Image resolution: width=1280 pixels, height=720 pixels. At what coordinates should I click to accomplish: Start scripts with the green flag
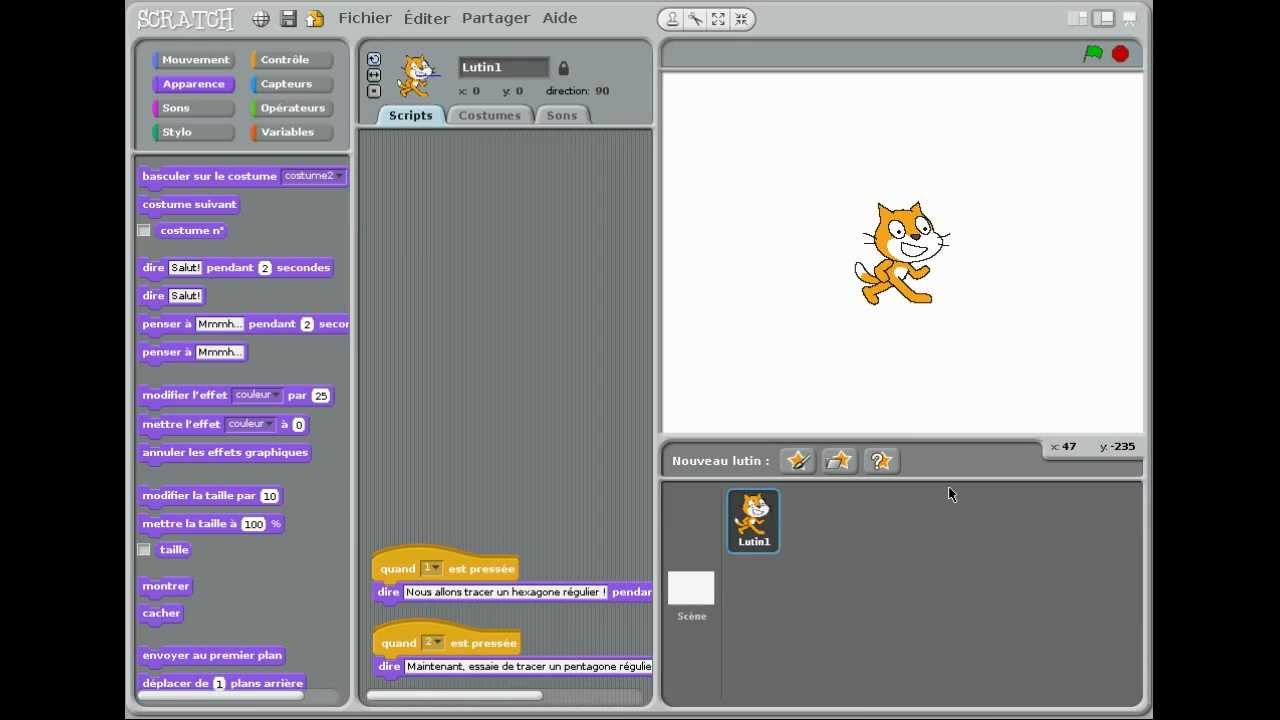[x=1093, y=54]
